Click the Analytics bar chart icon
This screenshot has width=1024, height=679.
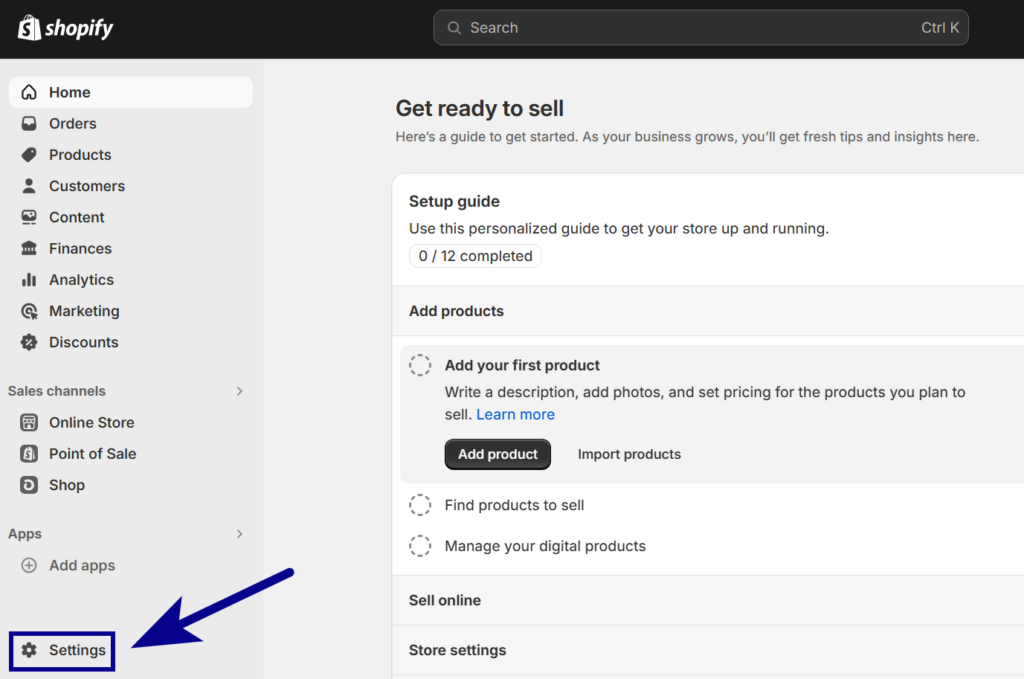point(29,280)
